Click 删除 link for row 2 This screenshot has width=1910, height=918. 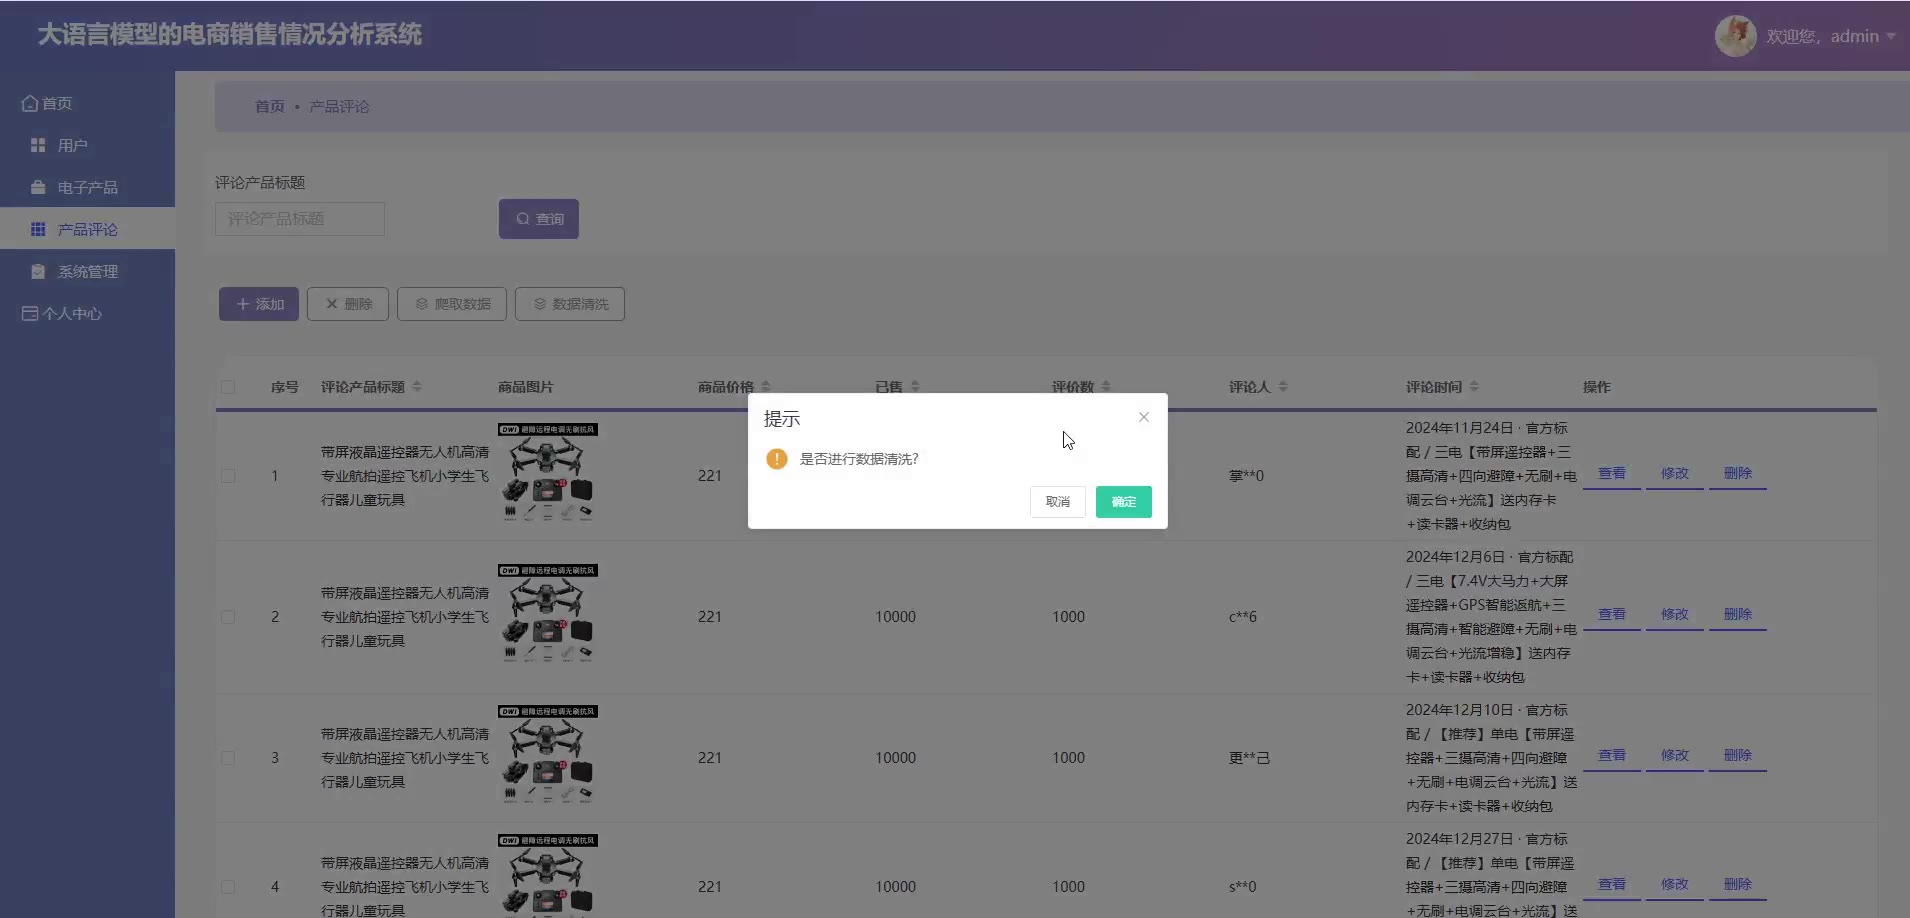click(1738, 614)
